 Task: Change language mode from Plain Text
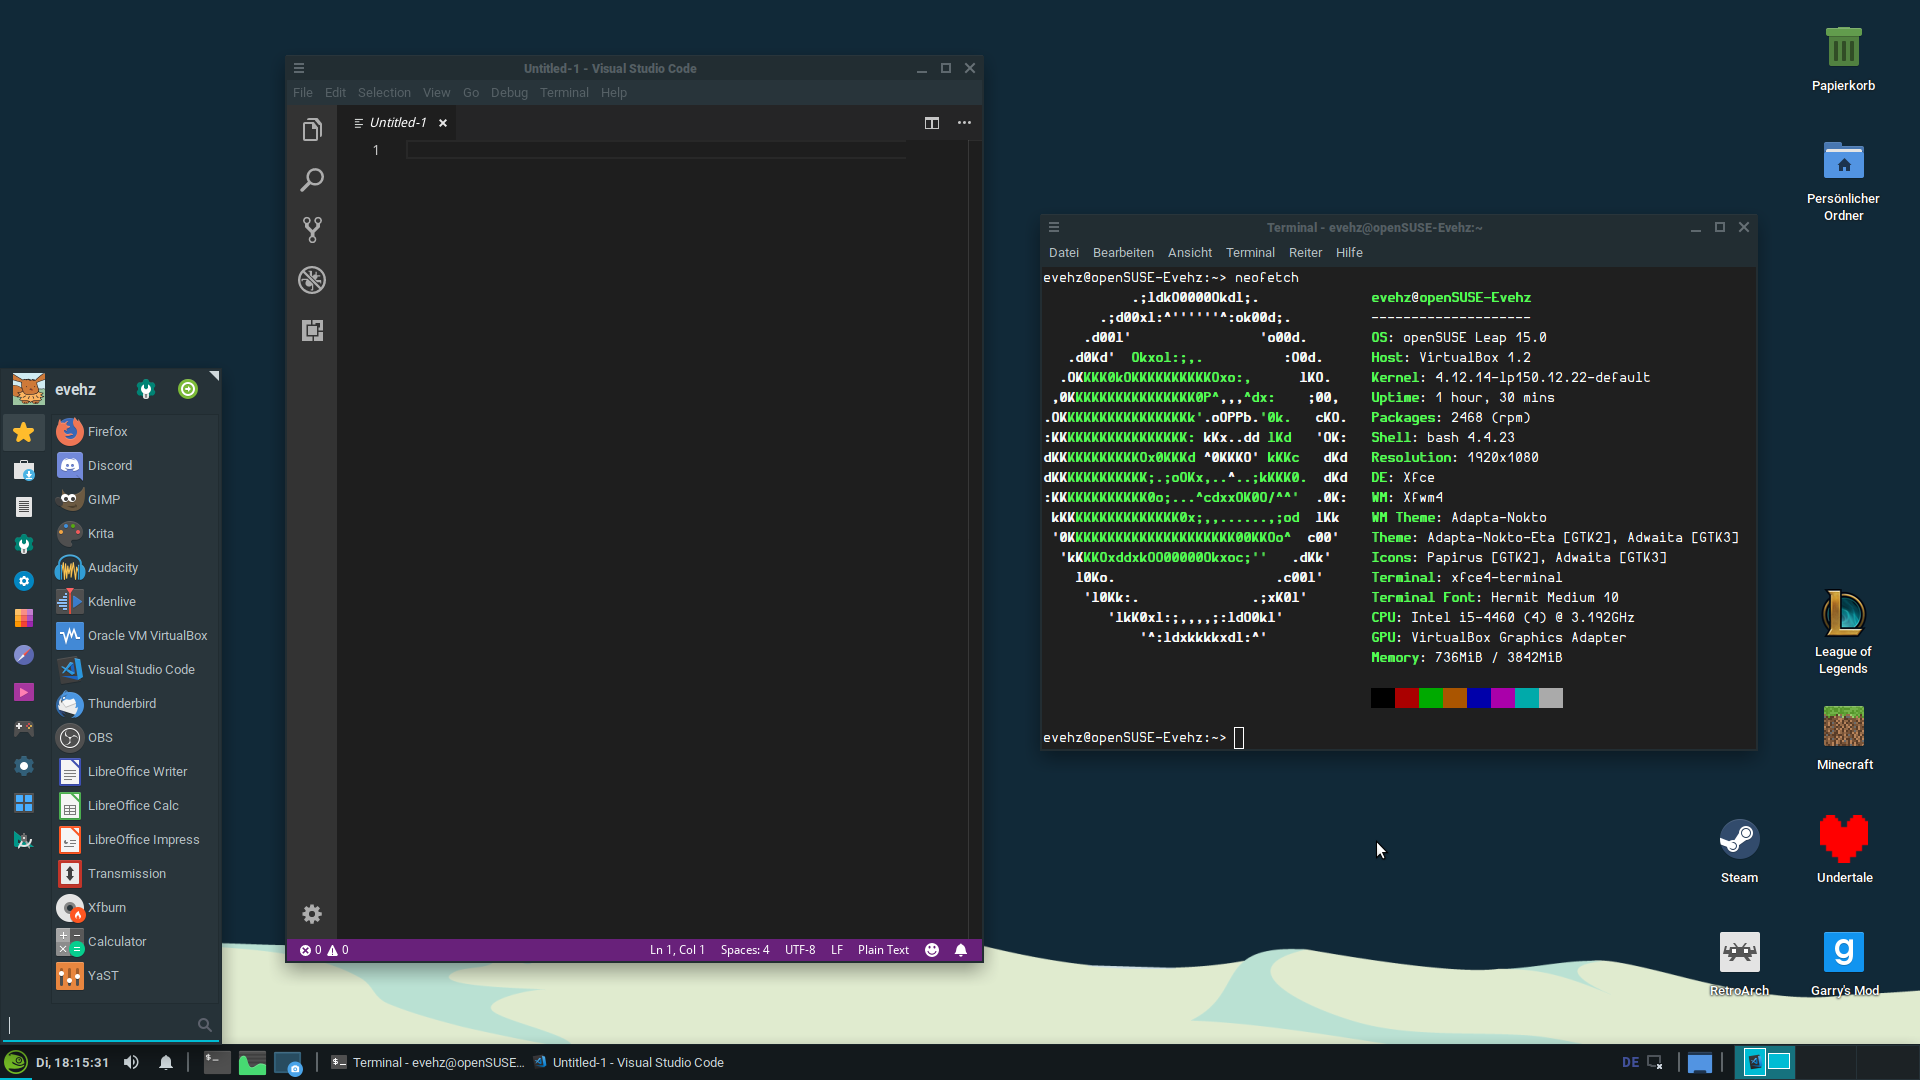tap(883, 950)
